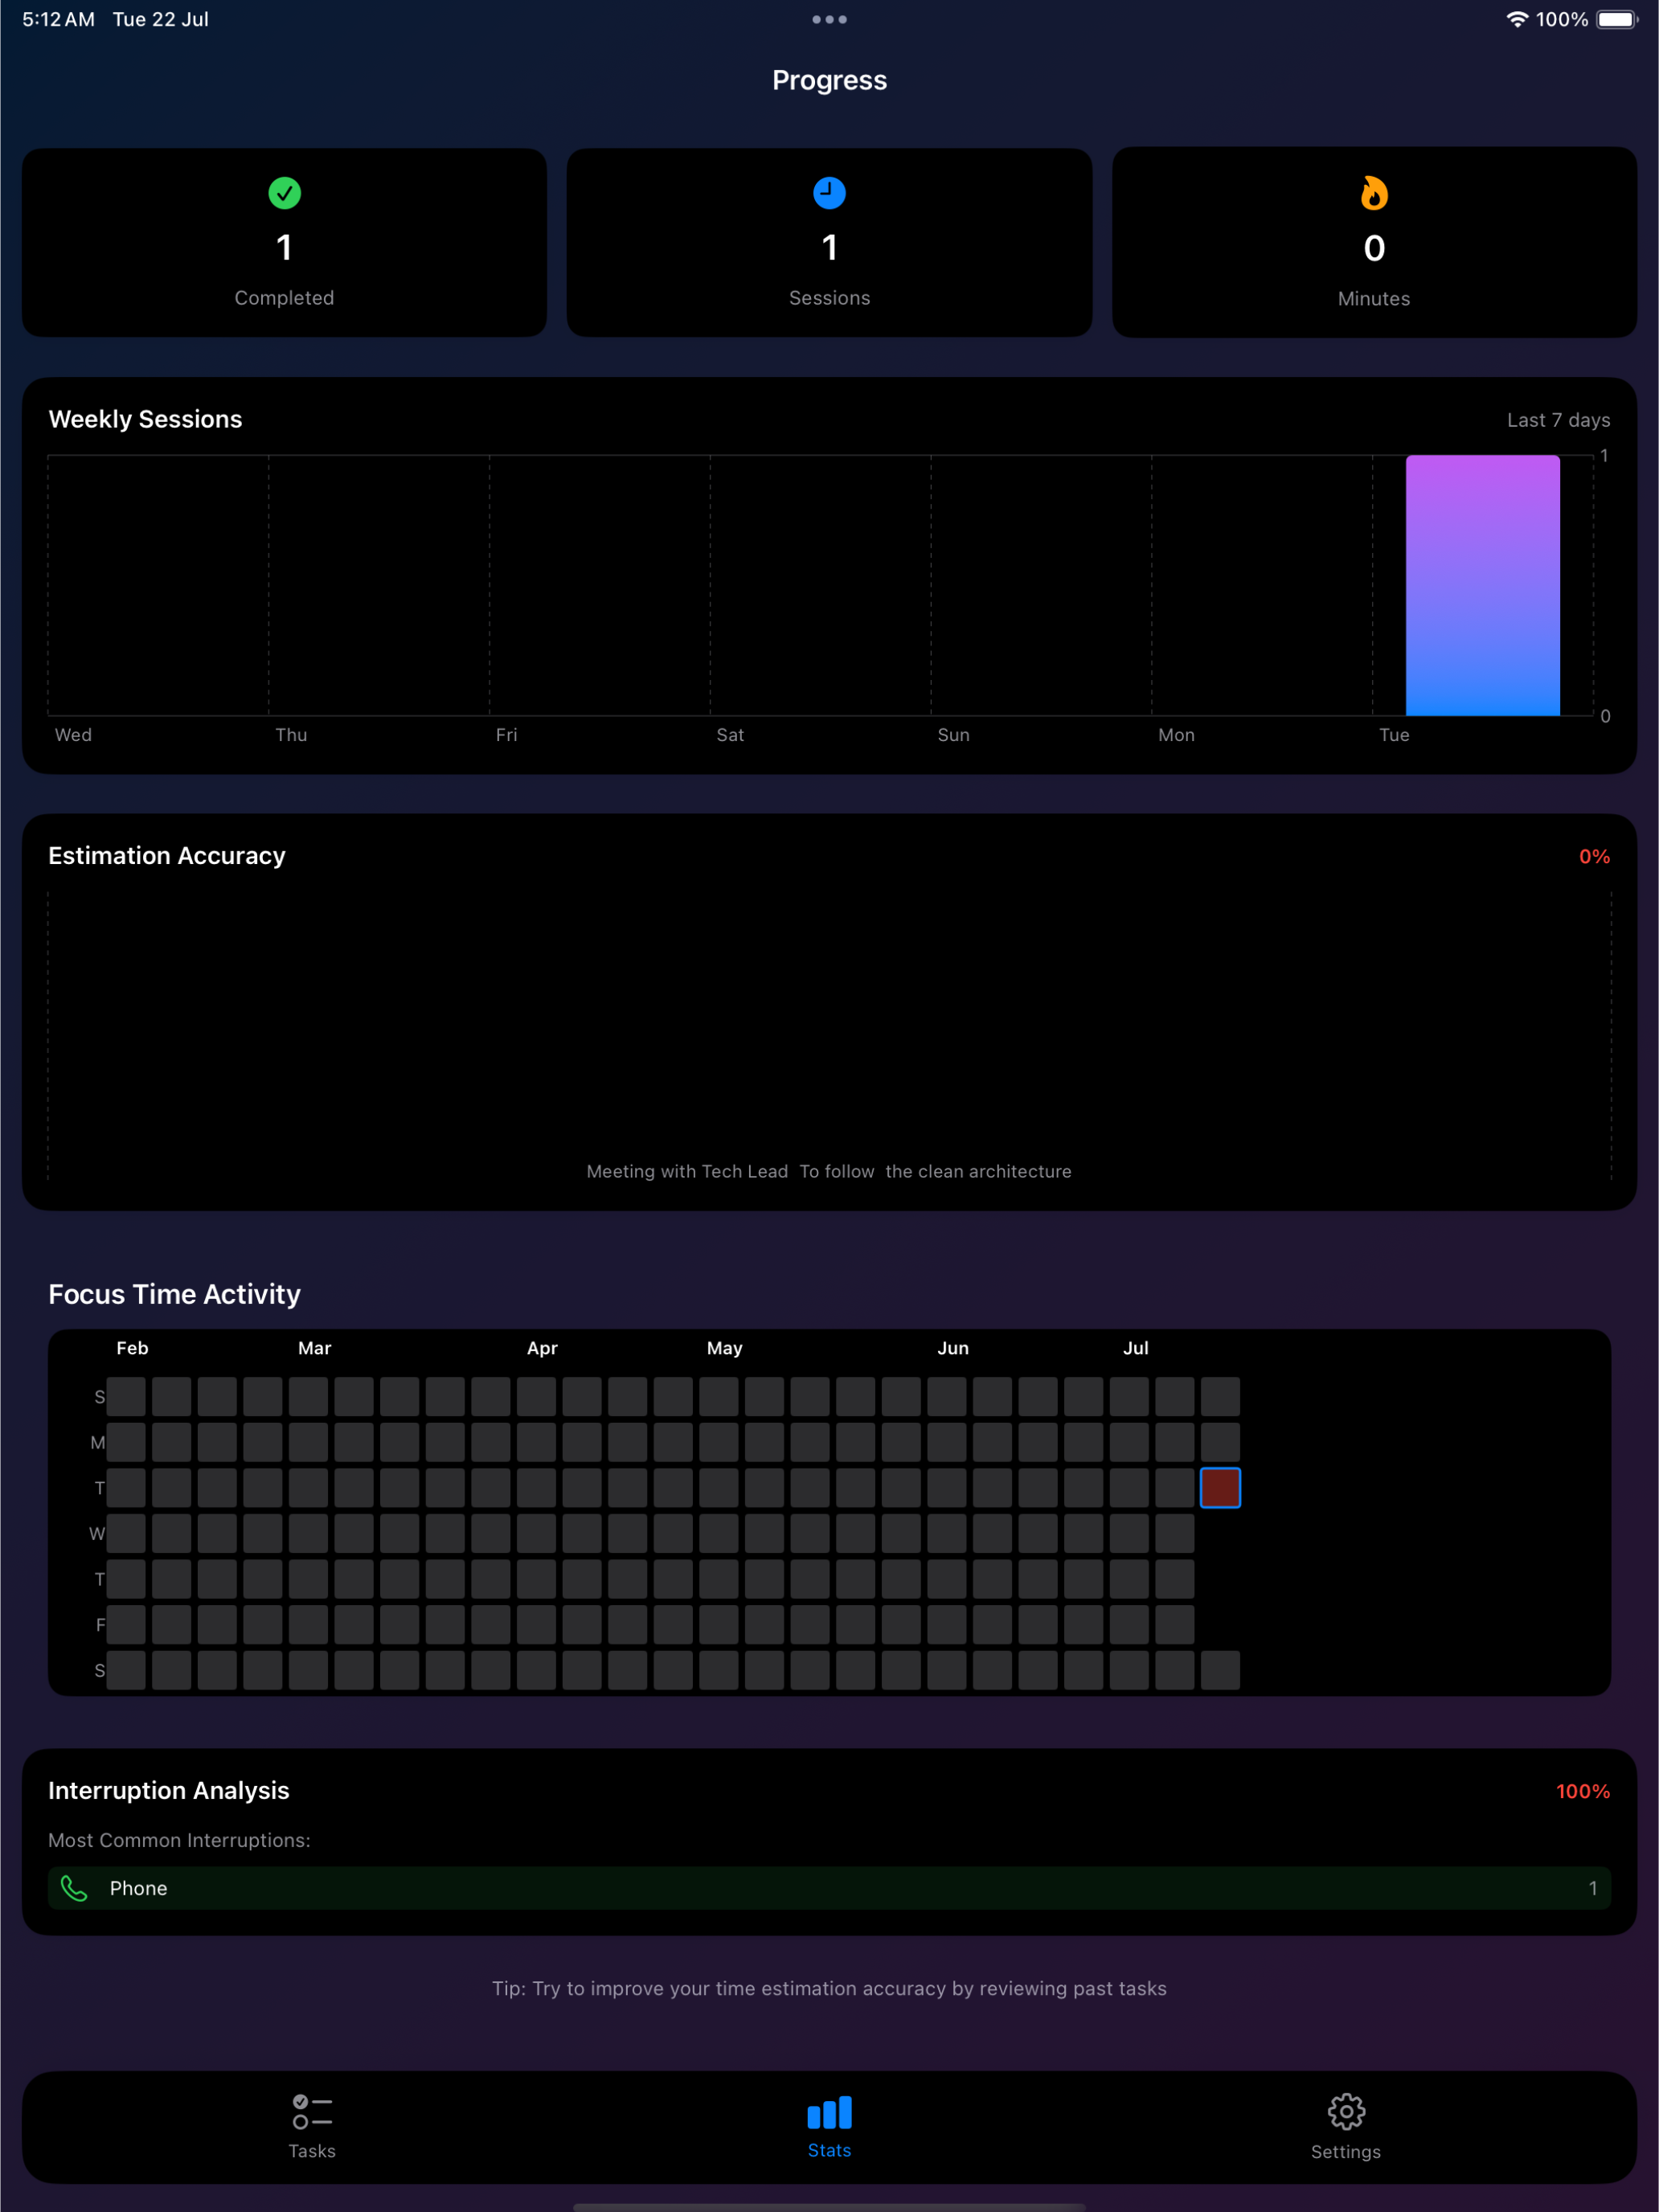Tap the Minutes stat card
This screenshot has width=1659, height=2212.
pyautogui.click(x=1374, y=243)
